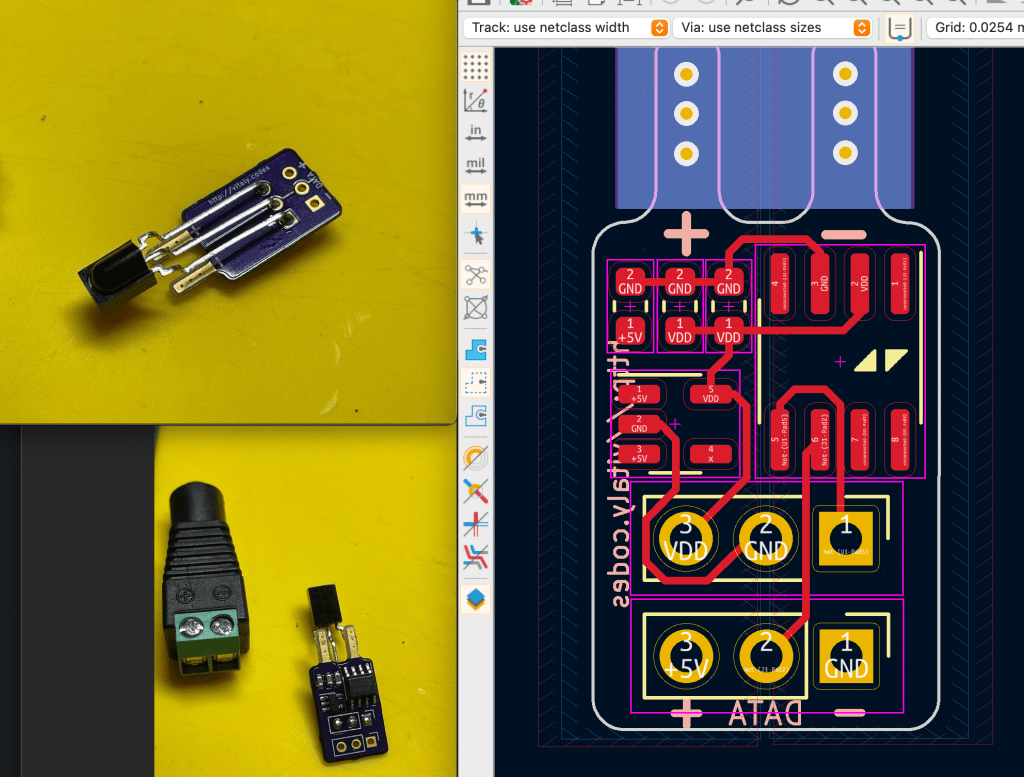Open the Track width dropdown
This screenshot has height=777, width=1024.
566,28
